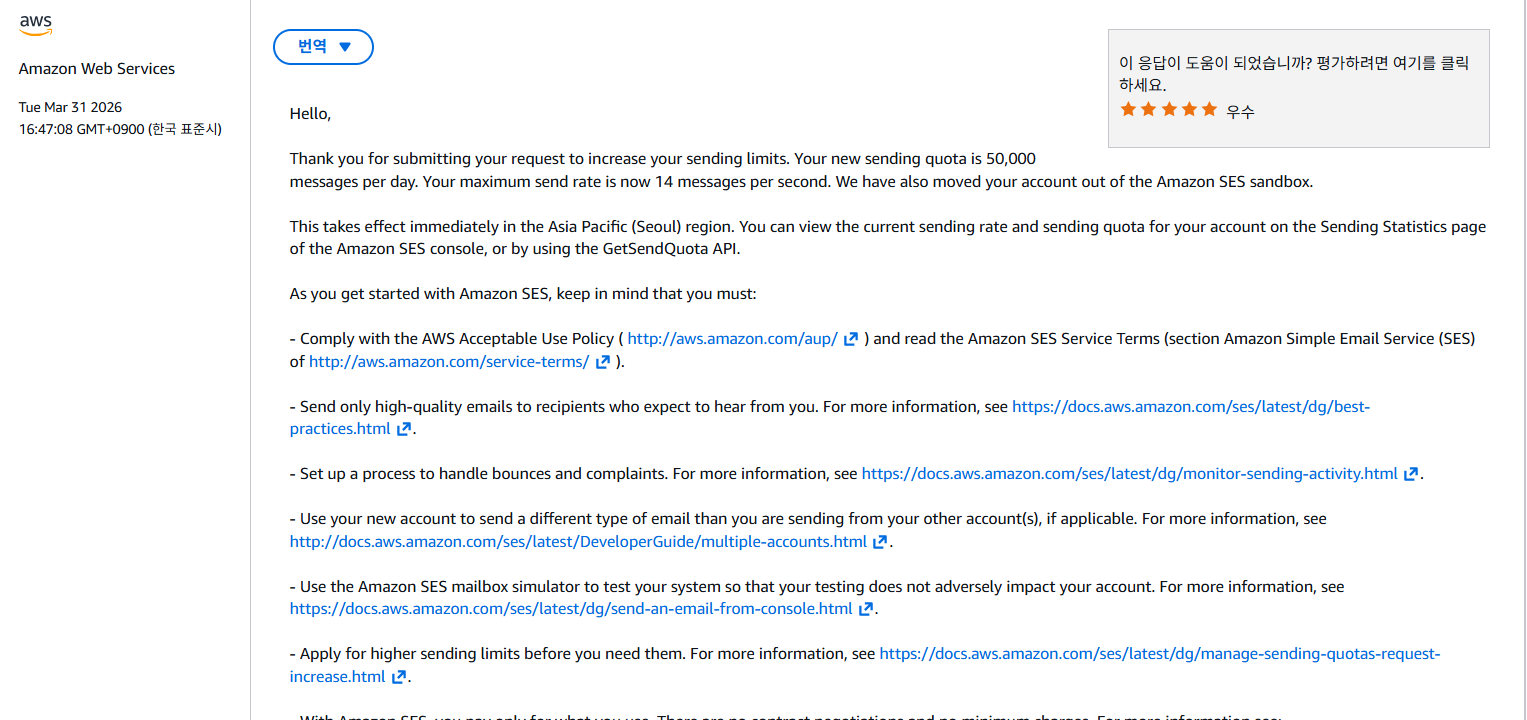Click the 16:47:08 GMT+0900 timestamp
The image size is (1527, 720).
click(x=120, y=129)
